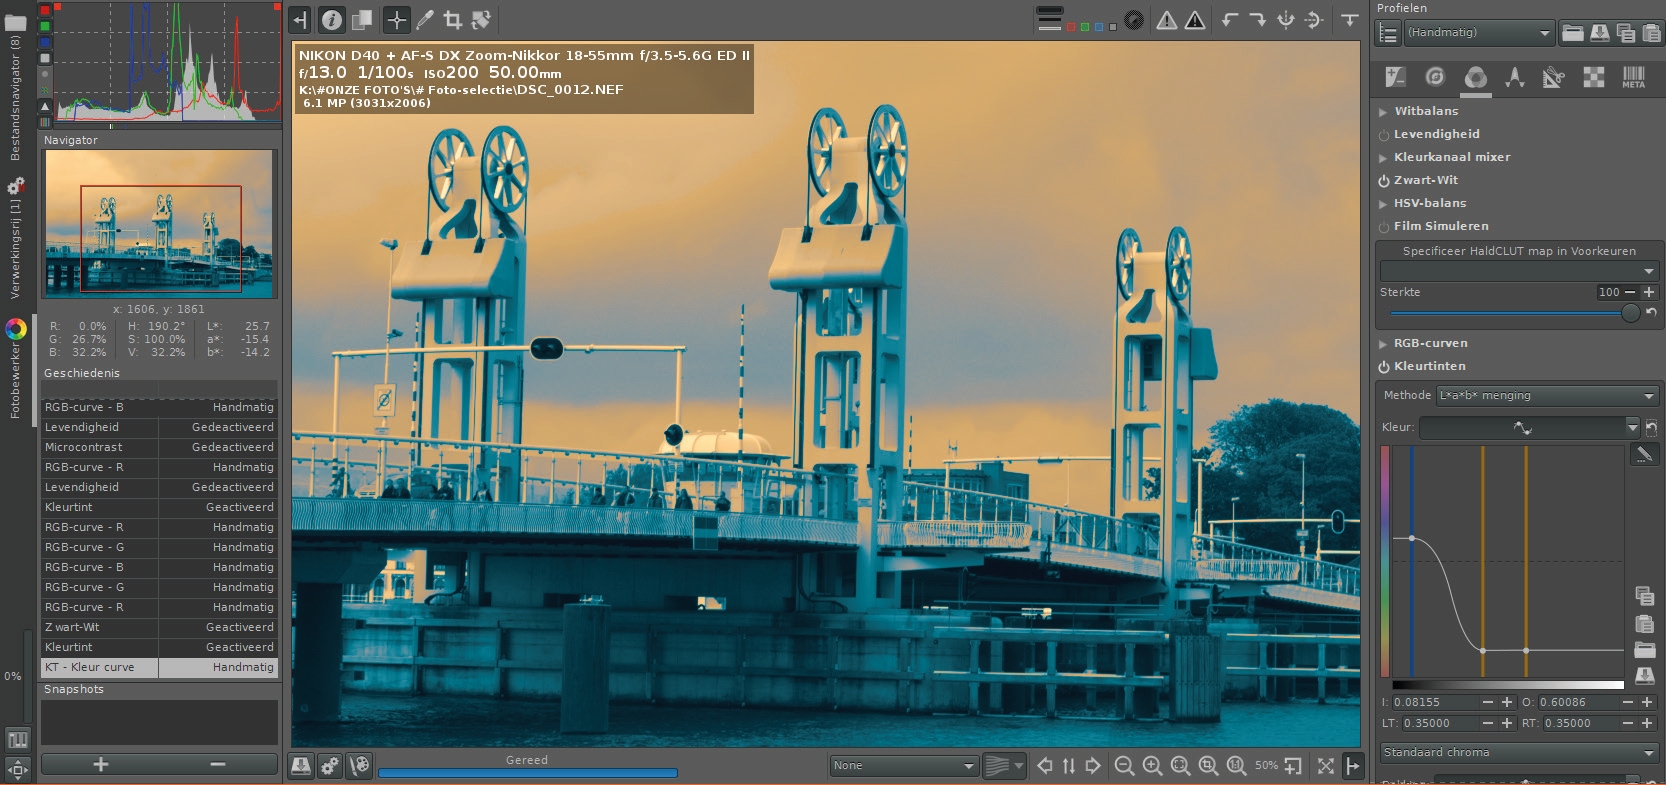The width and height of the screenshot is (1666, 785).
Task: Rotate the image left
Action: click(x=1230, y=20)
